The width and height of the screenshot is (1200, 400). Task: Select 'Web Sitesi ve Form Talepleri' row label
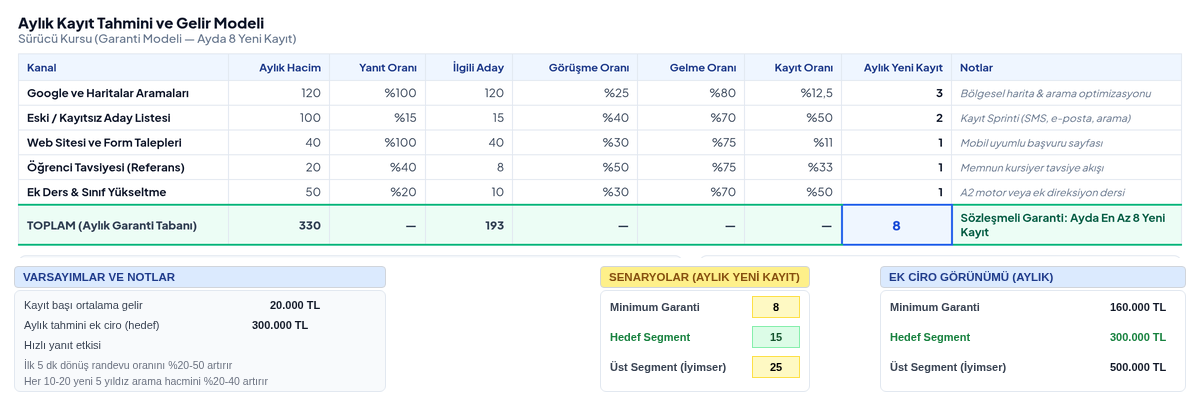coord(104,142)
